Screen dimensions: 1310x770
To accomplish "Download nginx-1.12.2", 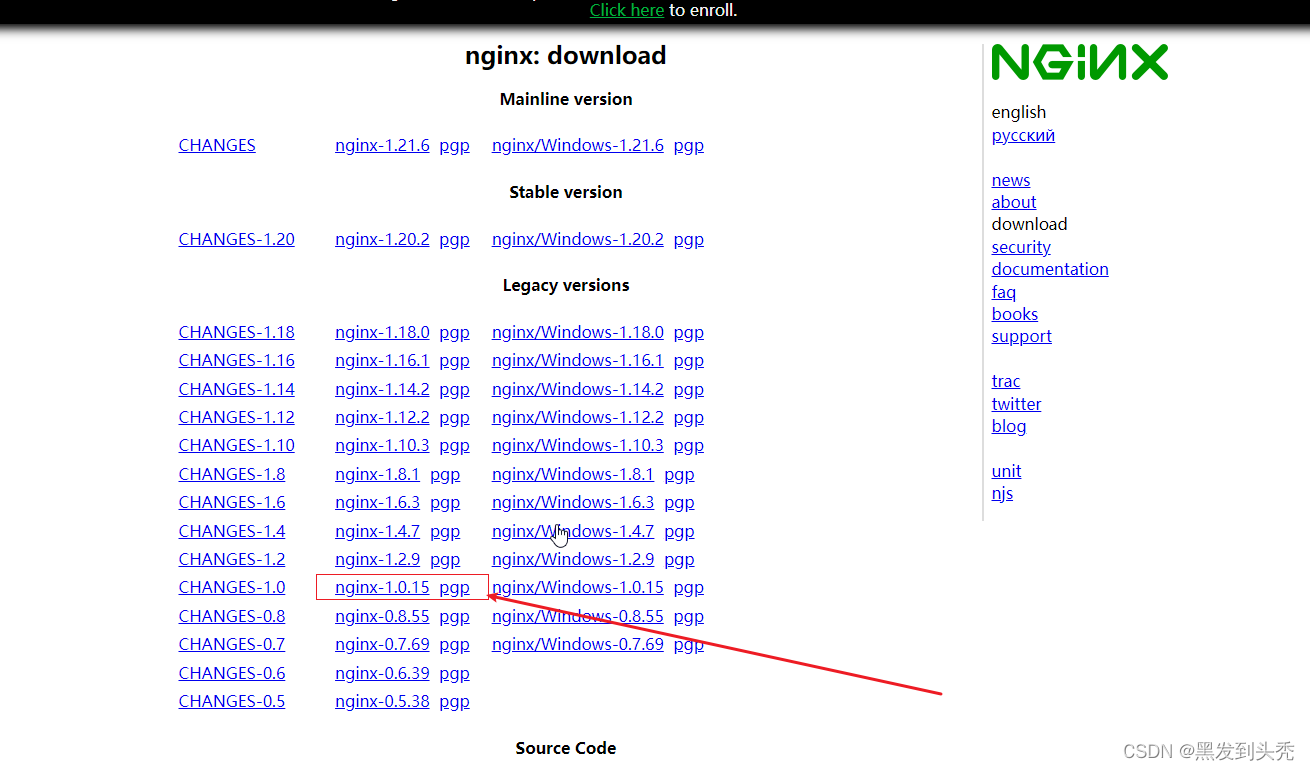I will [382, 417].
